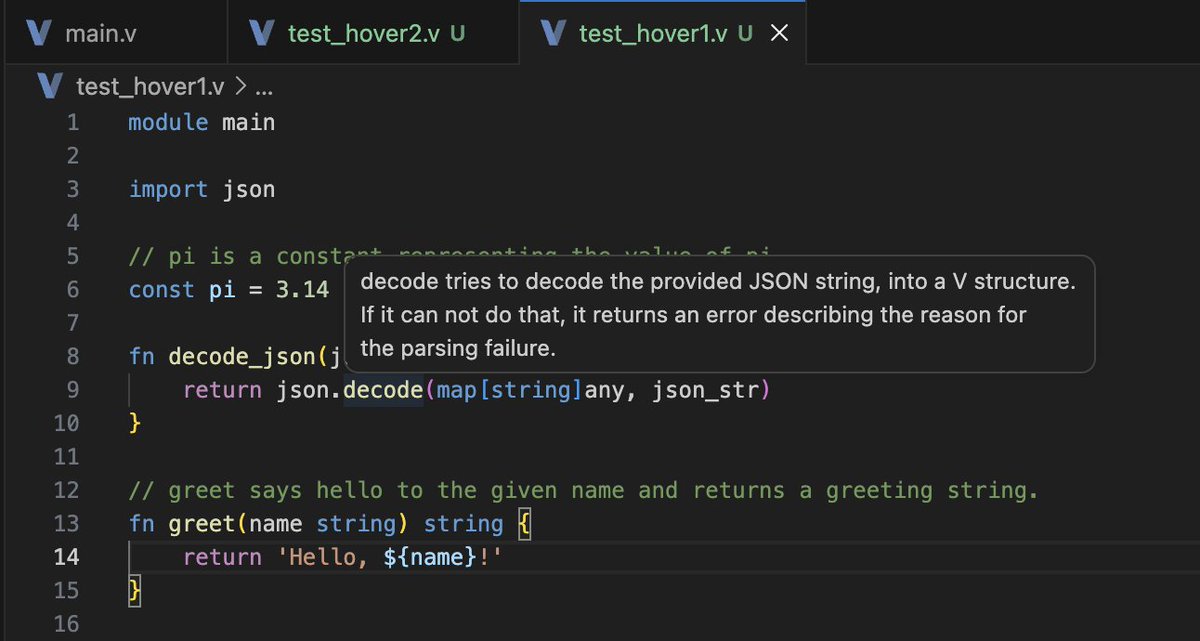The height and width of the screenshot is (641, 1200).
Task: Place cursor on 'module' keyword
Action: click(x=169, y=123)
